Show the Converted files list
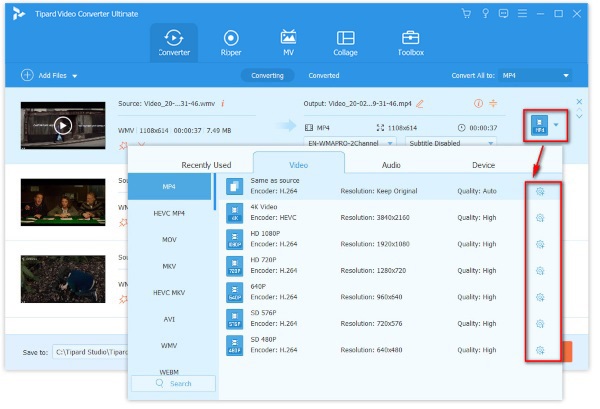 click(323, 75)
